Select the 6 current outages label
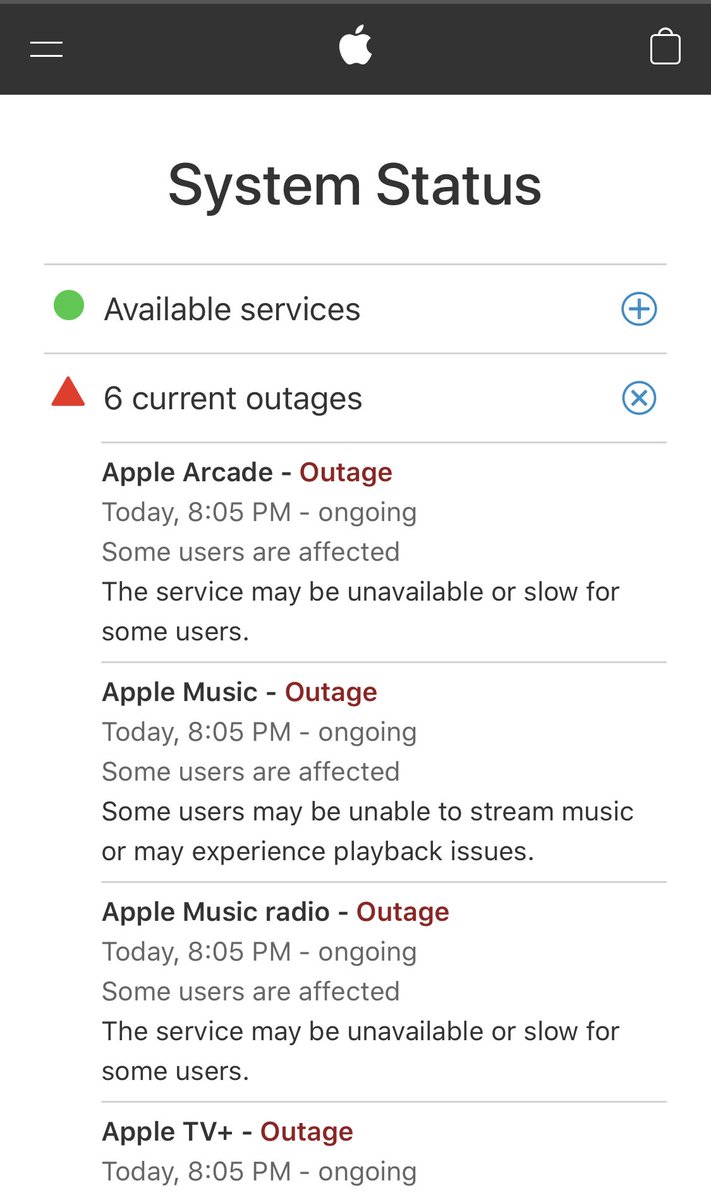The width and height of the screenshot is (711, 1200). [233, 398]
